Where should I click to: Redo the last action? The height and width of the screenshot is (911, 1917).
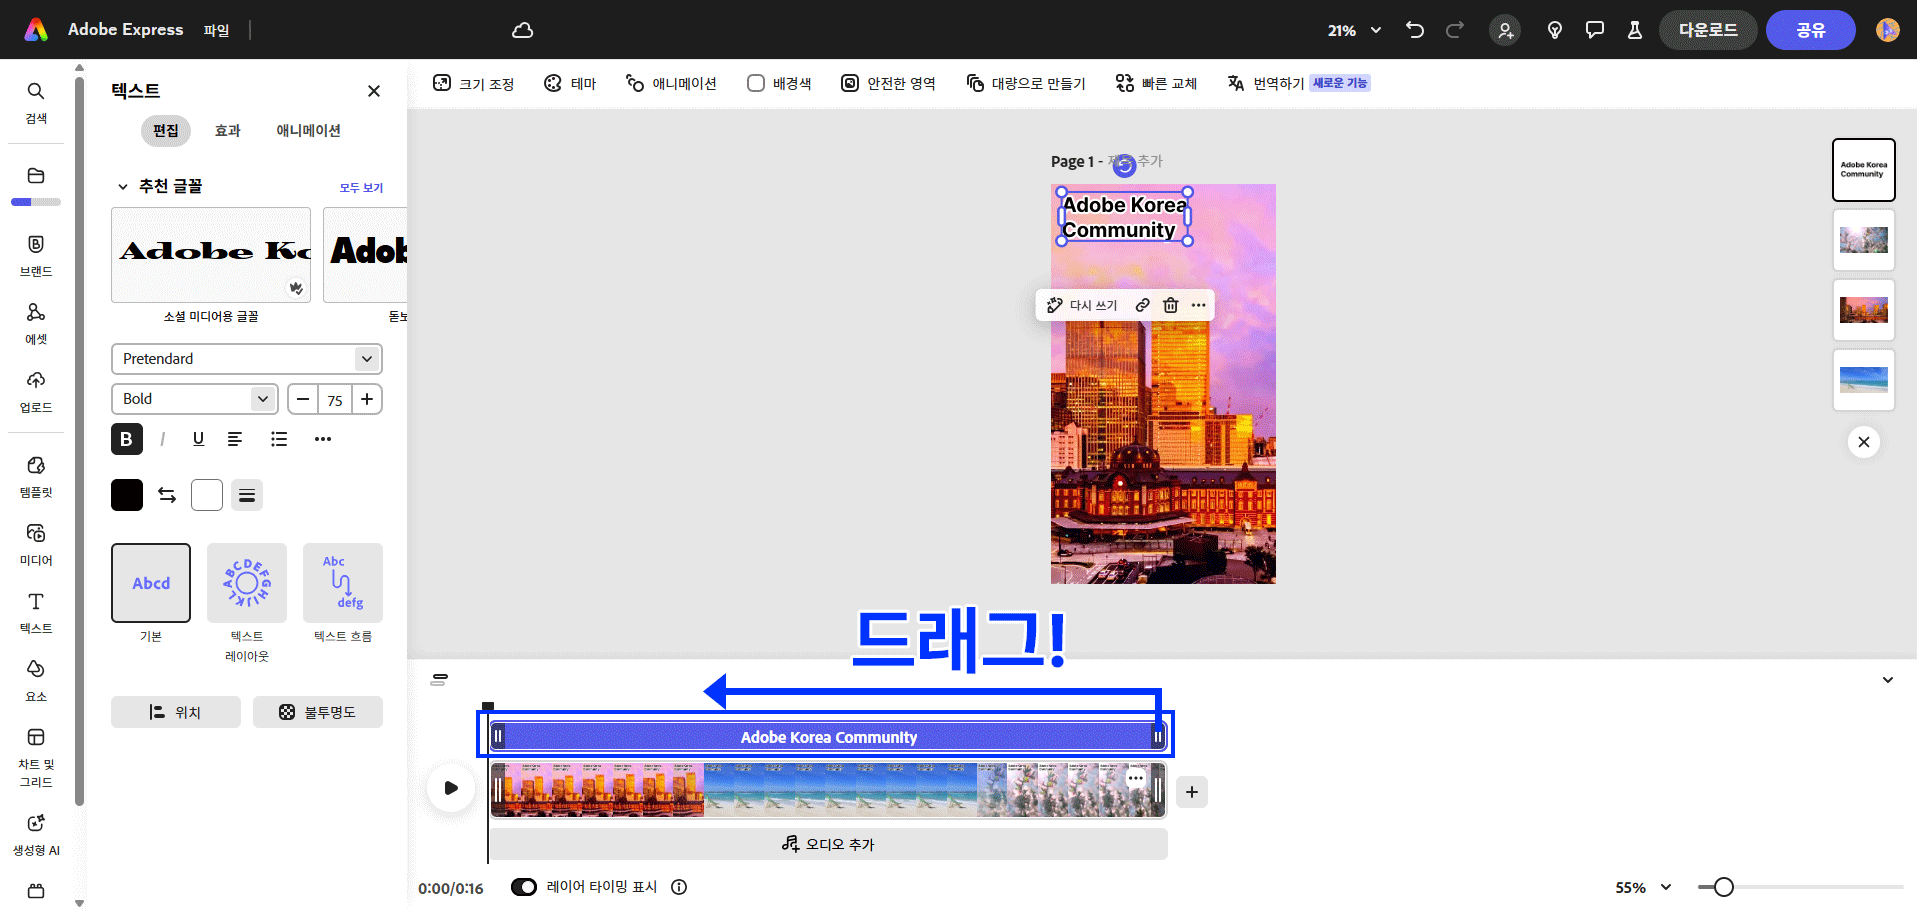tap(1455, 30)
